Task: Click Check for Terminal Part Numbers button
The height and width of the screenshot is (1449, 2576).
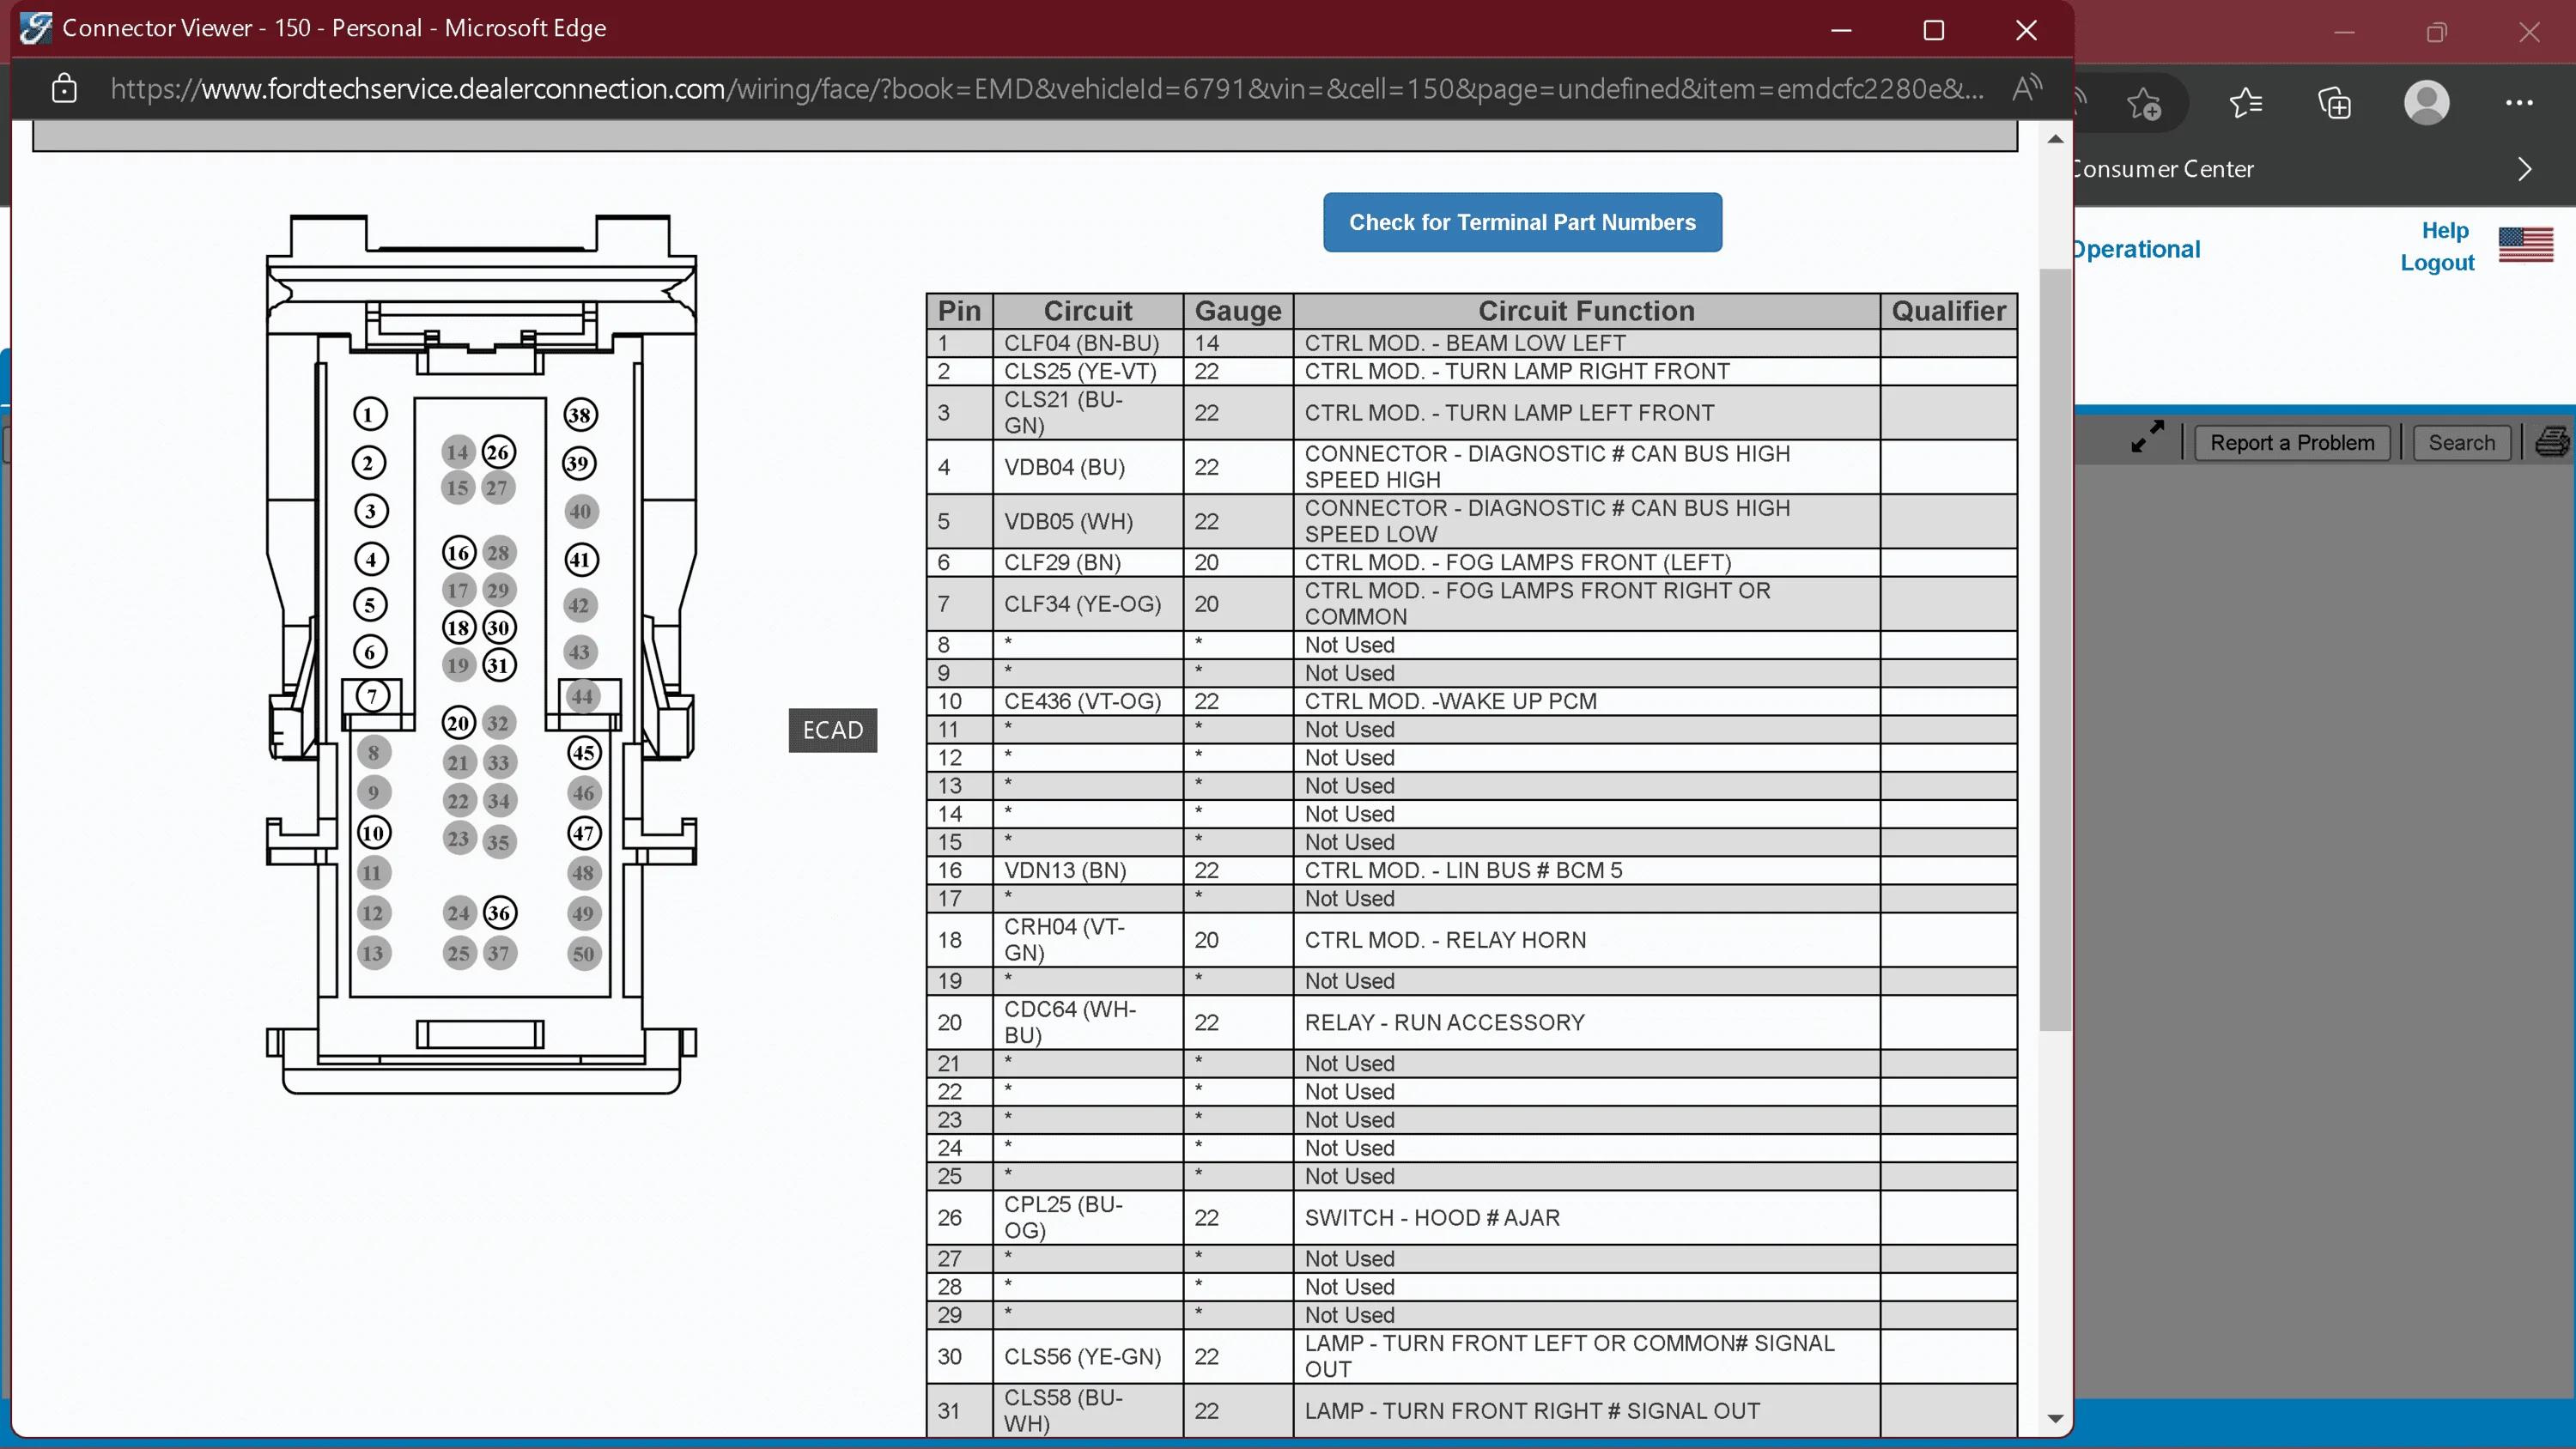Action: coord(1522,222)
